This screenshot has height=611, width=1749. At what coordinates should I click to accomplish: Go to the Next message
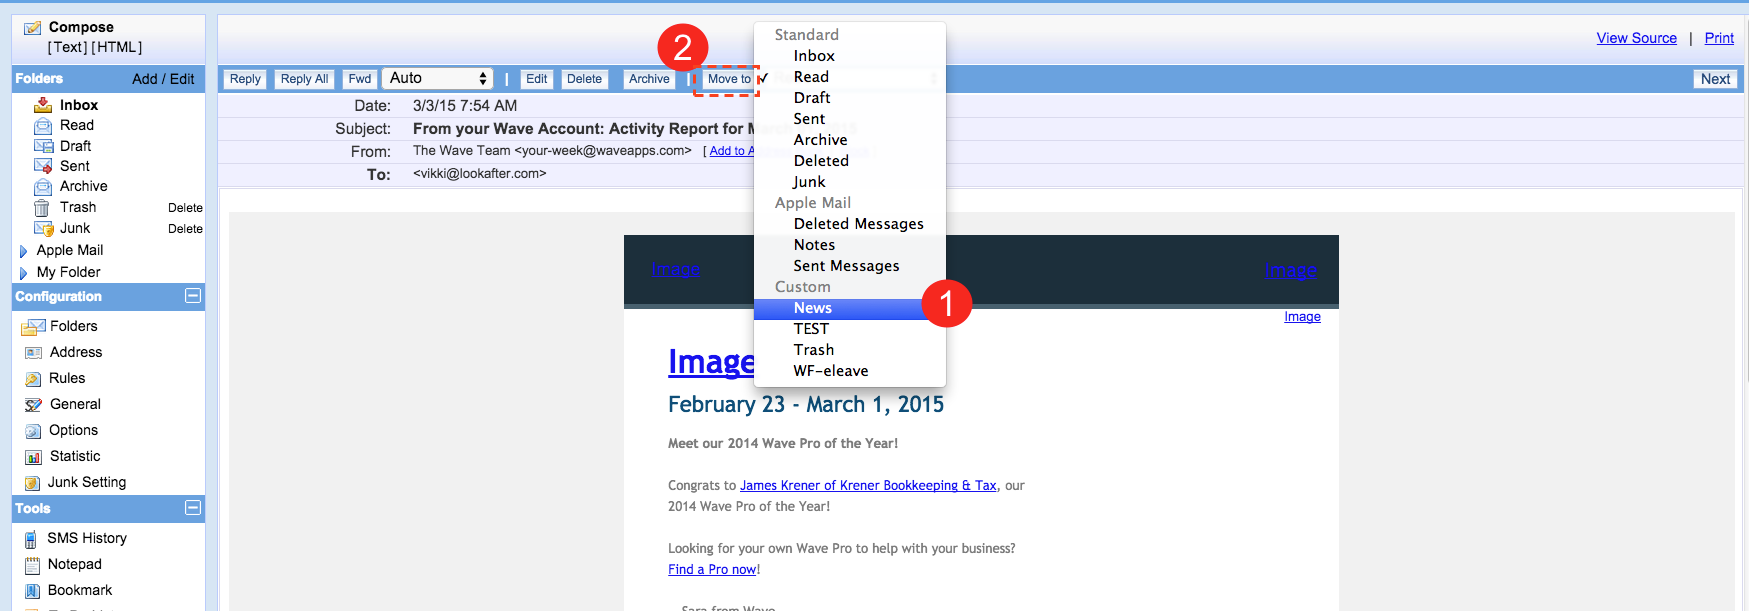(x=1715, y=79)
